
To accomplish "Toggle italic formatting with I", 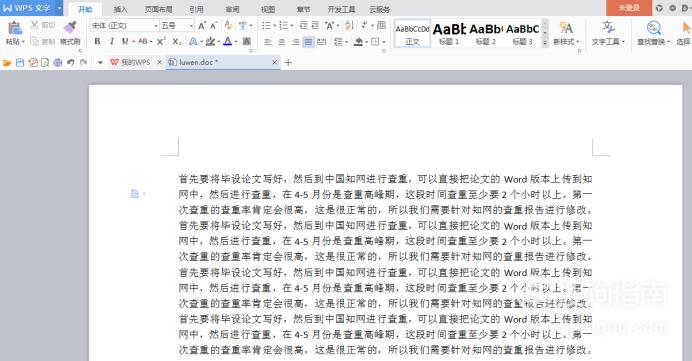I will pyautogui.click(x=111, y=41).
